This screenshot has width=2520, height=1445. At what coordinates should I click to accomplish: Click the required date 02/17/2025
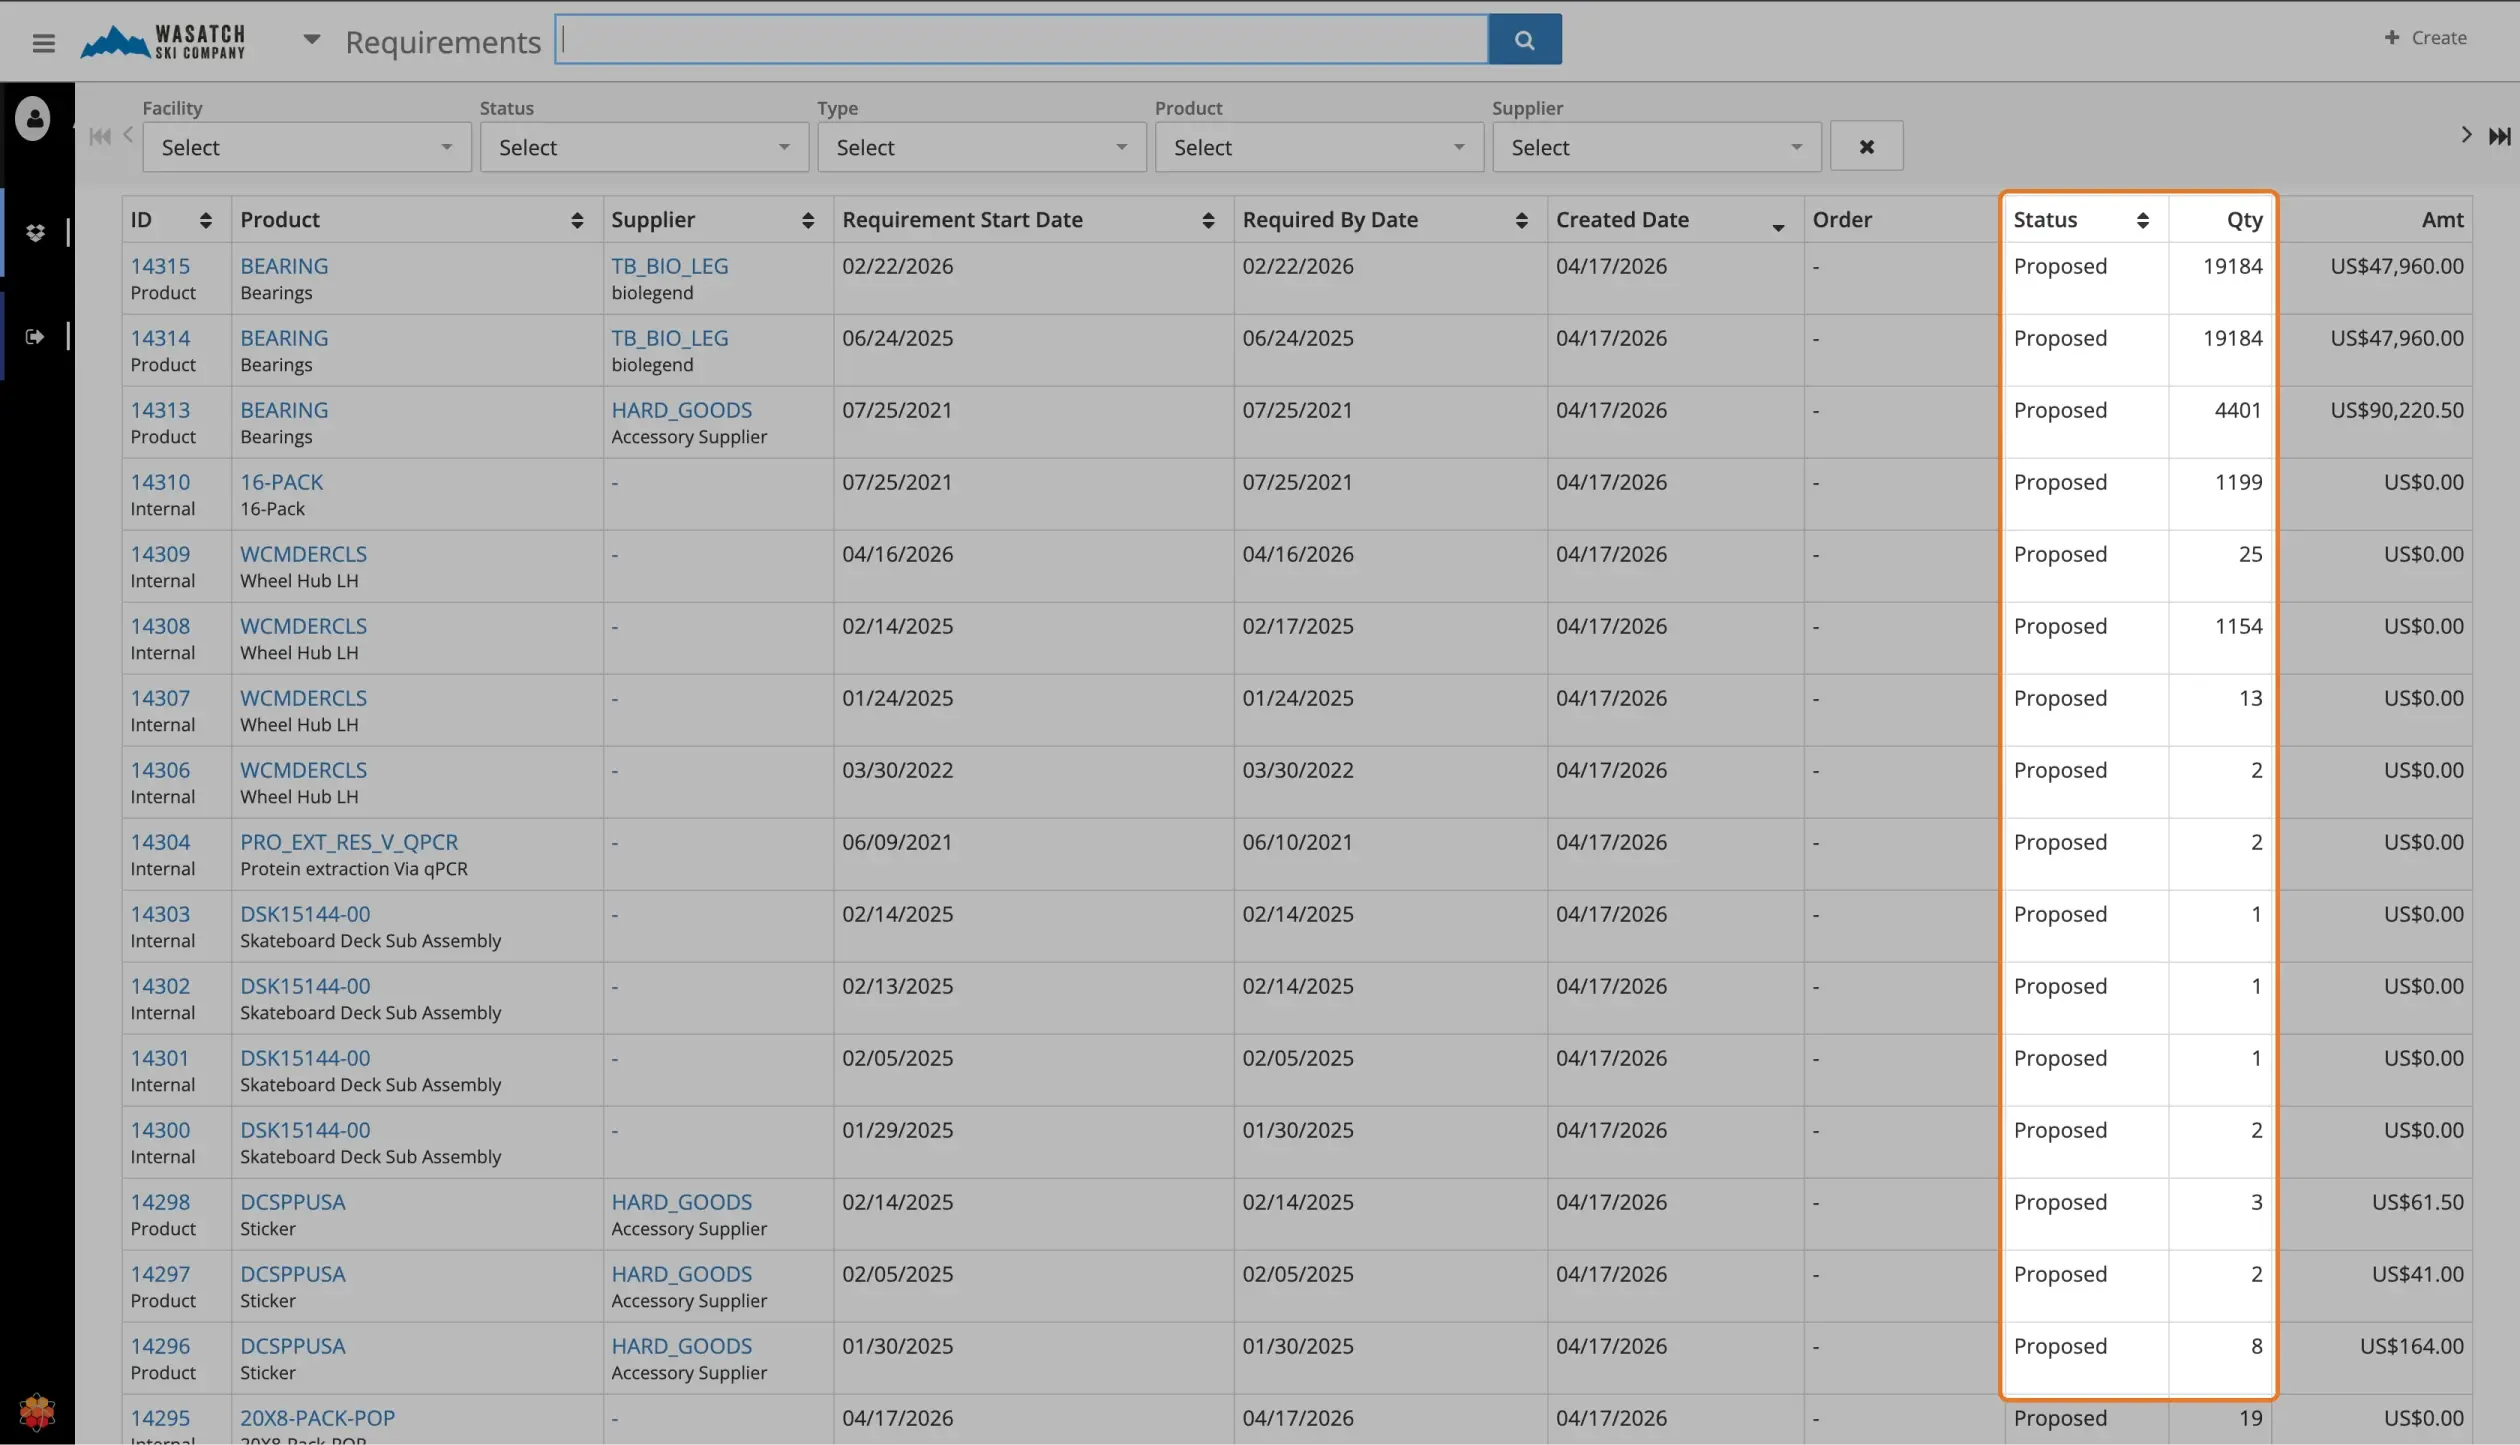click(1297, 626)
